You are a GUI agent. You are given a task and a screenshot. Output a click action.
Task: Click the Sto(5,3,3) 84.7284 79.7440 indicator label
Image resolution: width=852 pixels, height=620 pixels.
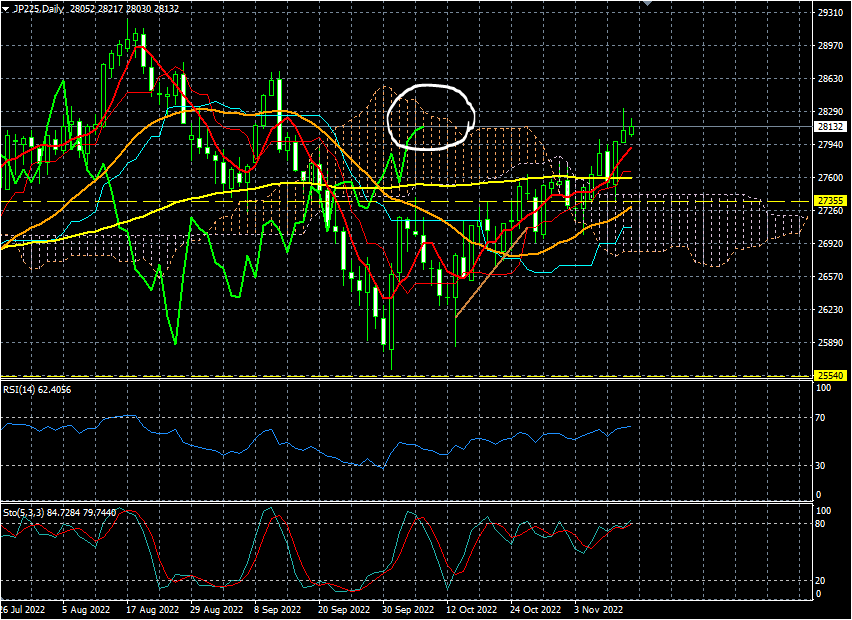click(59, 512)
